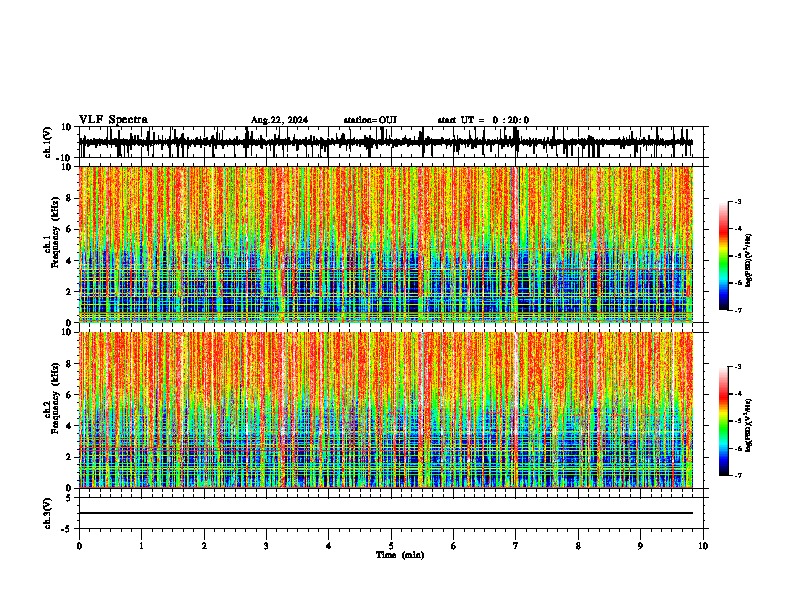Click the "VLF Spectra" plot title
This screenshot has height=612, width=792.
pos(113,120)
